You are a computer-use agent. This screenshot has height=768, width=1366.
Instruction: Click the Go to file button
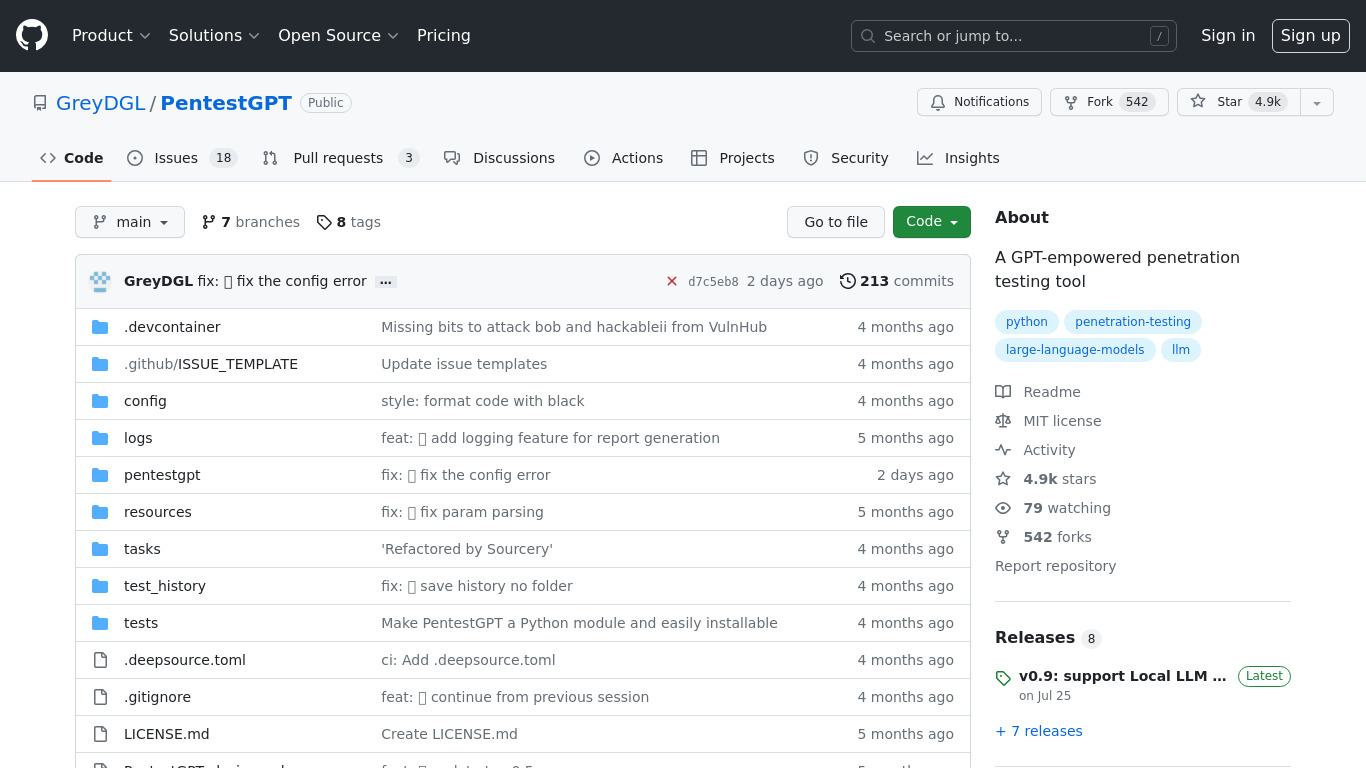[x=836, y=222]
